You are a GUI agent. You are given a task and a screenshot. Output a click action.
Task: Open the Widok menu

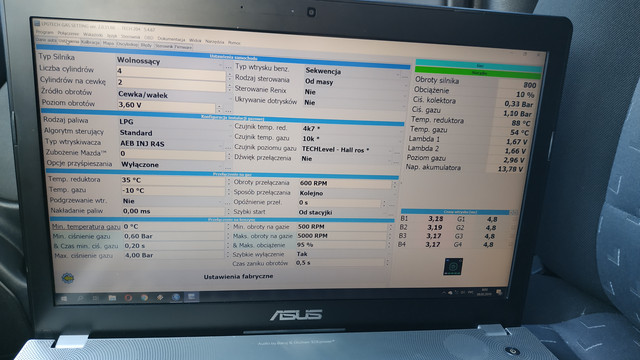point(195,40)
